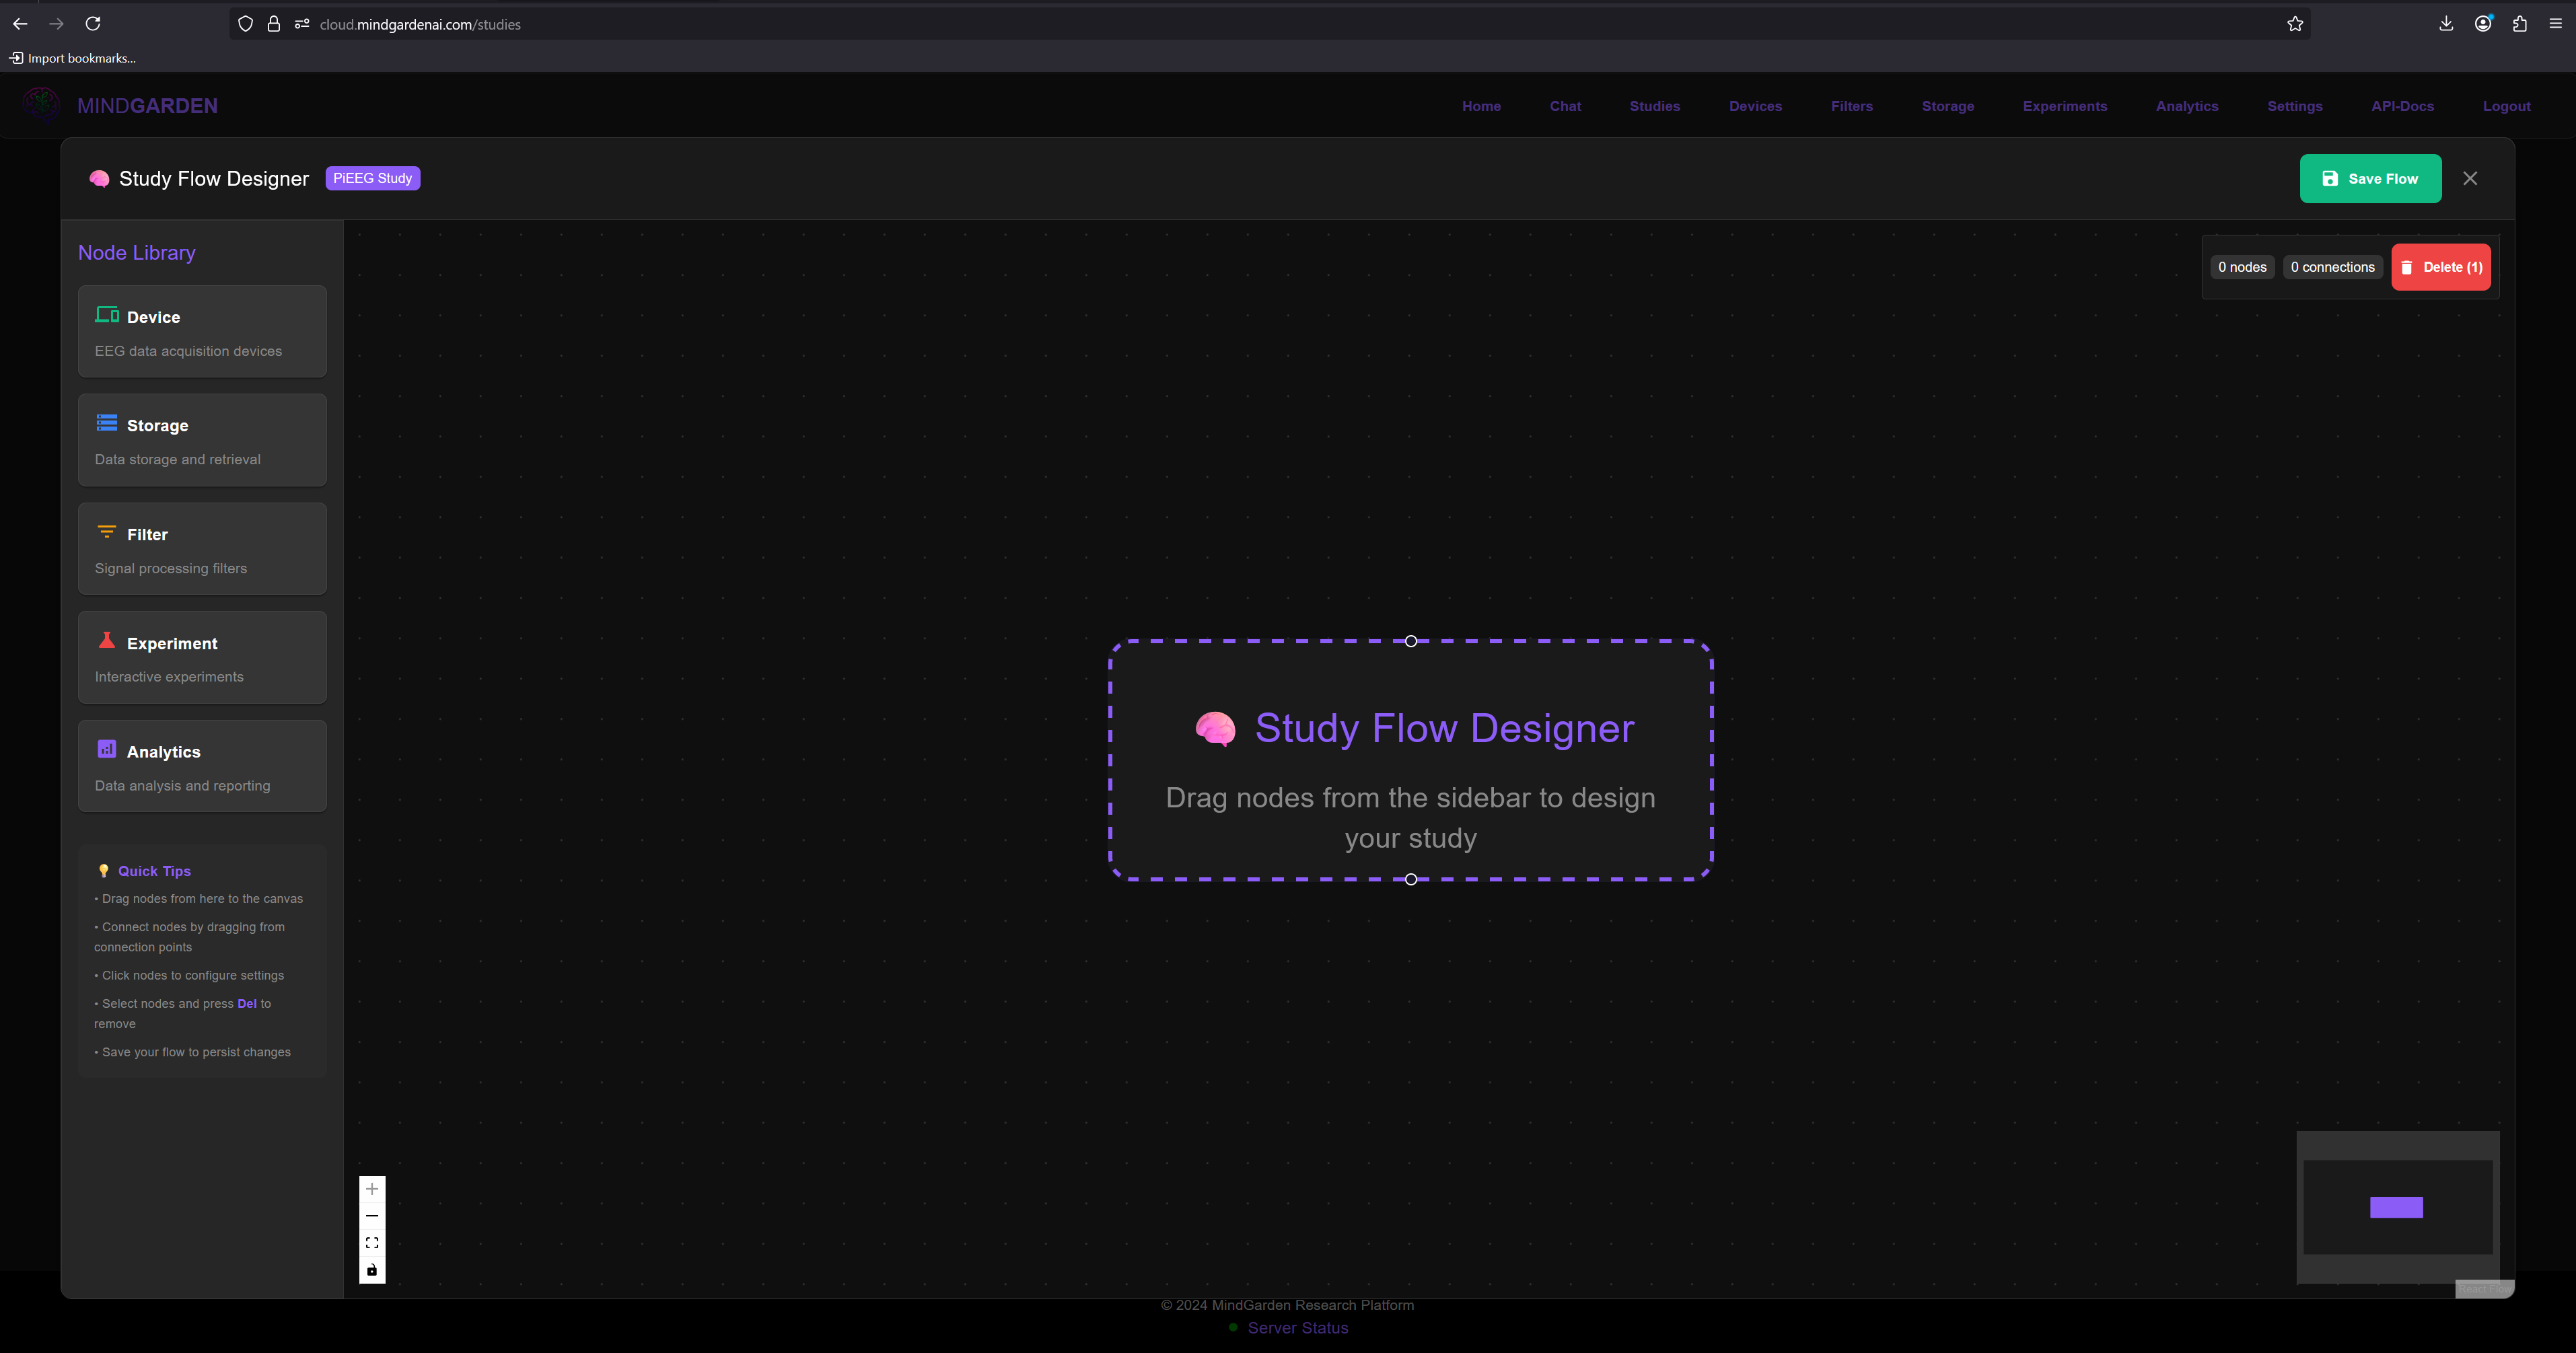
Task: Click the Analytics chart icon
Action: click(107, 749)
